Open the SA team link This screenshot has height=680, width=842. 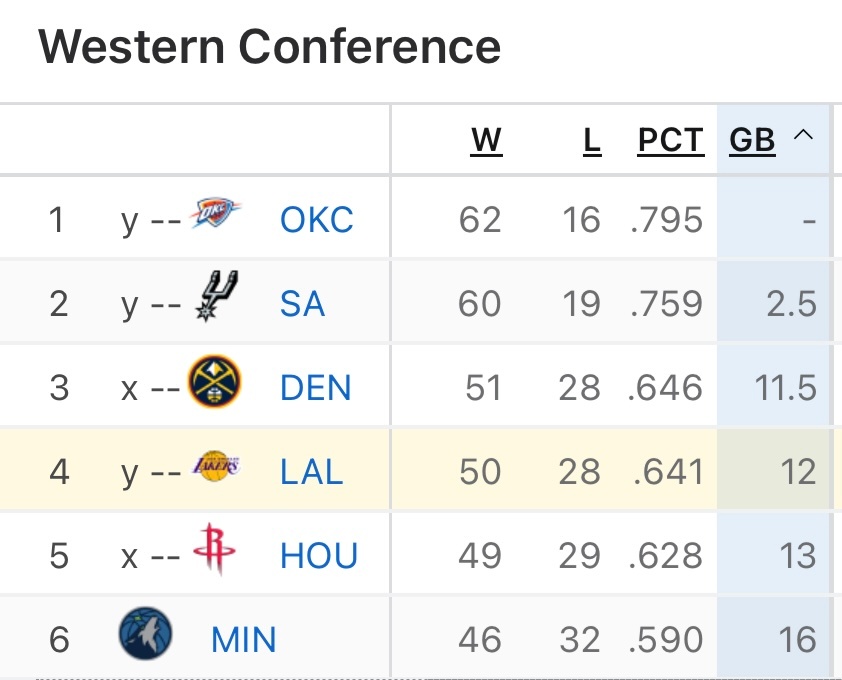[x=302, y=304]
